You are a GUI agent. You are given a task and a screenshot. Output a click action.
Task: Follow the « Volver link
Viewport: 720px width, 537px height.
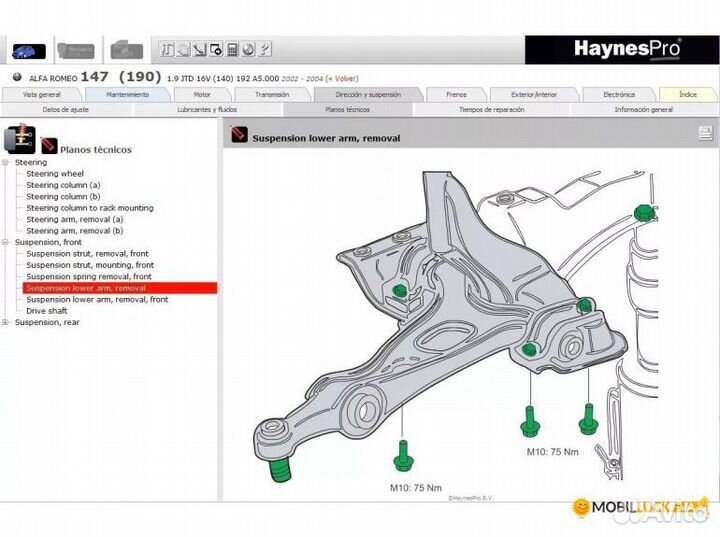(342, 79)
